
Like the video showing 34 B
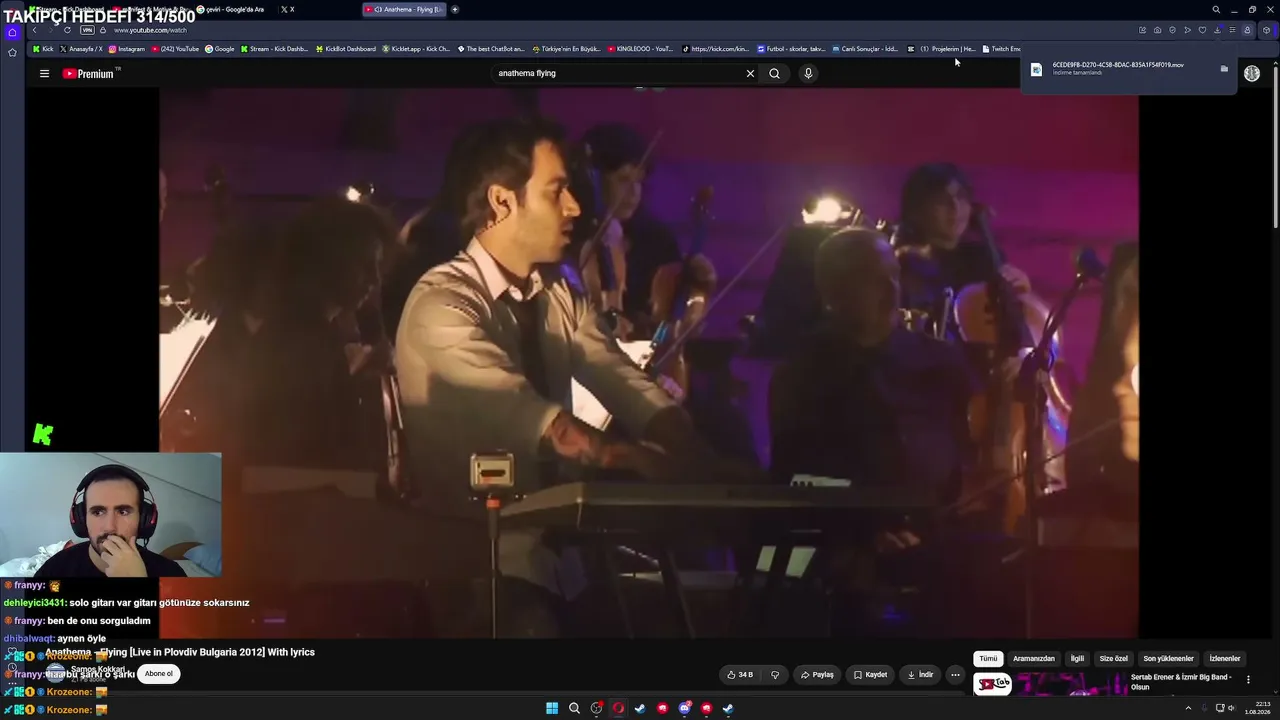tap(740, 675)
